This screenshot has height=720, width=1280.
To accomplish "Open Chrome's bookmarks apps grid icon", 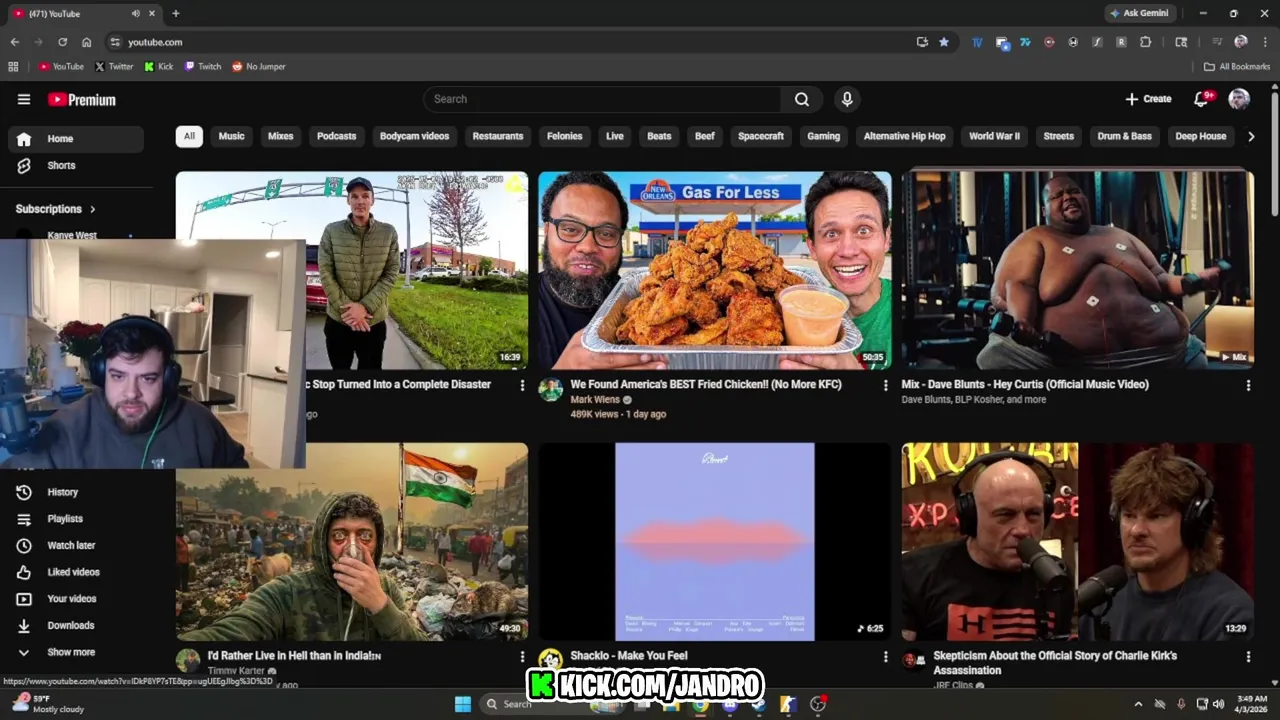I will (x=13, y=67).
